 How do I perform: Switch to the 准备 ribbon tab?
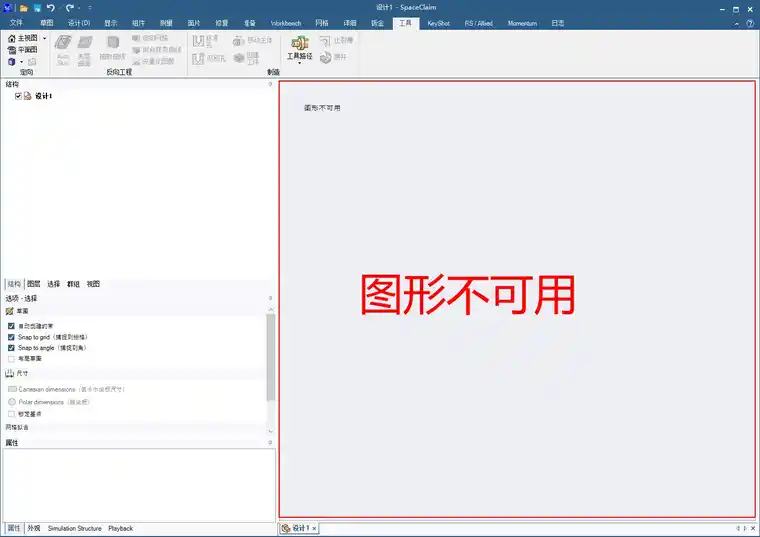[x=250, y=23]
